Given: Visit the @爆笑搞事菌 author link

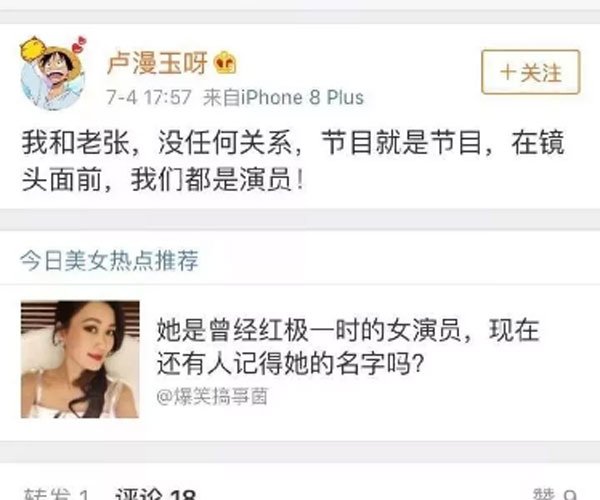Looking at the screenshot, I should pyautogui.click(x=212, y=396).
